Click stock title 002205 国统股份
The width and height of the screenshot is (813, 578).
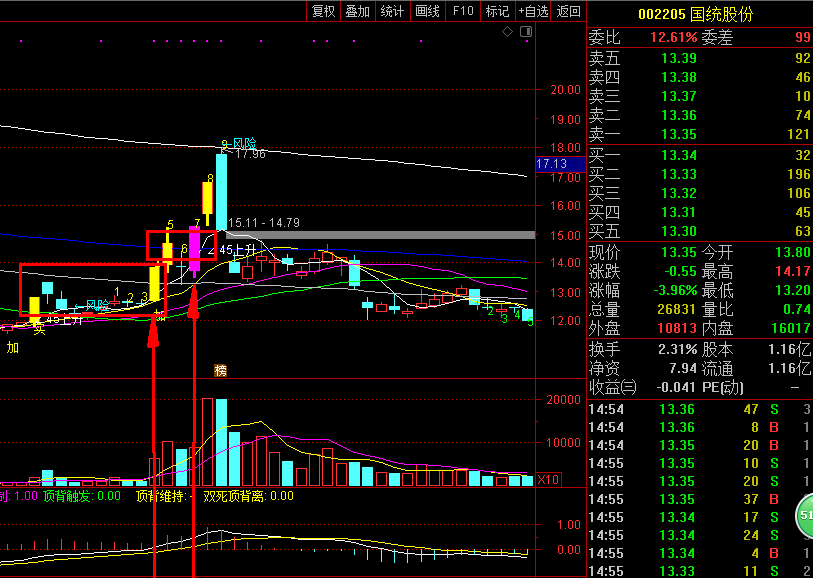pyautogui.click(x=695, y=14)
